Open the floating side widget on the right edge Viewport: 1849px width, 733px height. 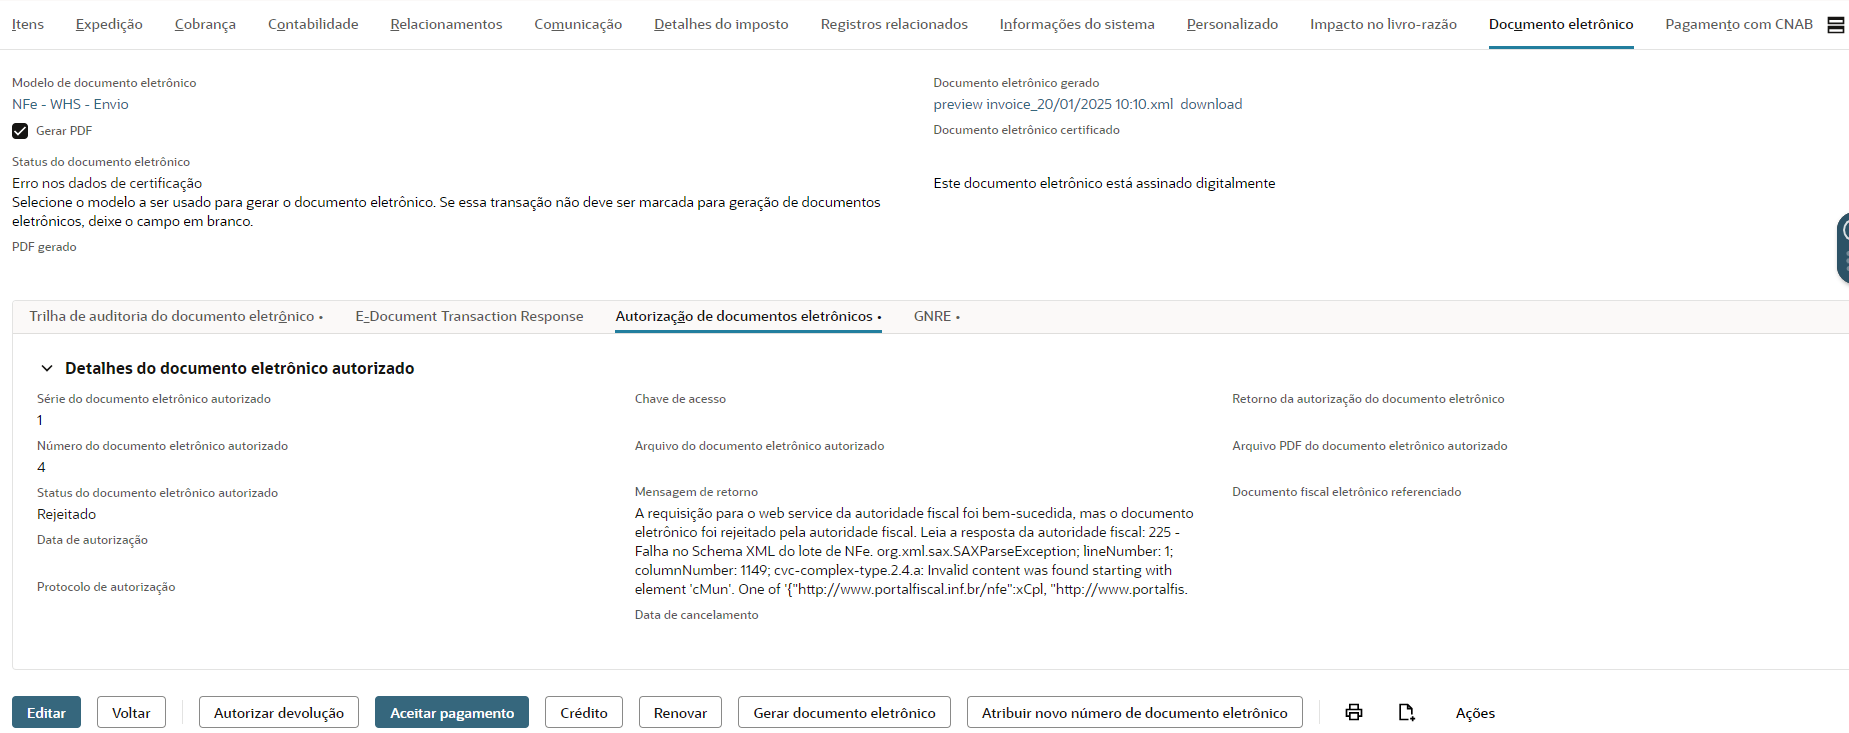(1842, 247)
